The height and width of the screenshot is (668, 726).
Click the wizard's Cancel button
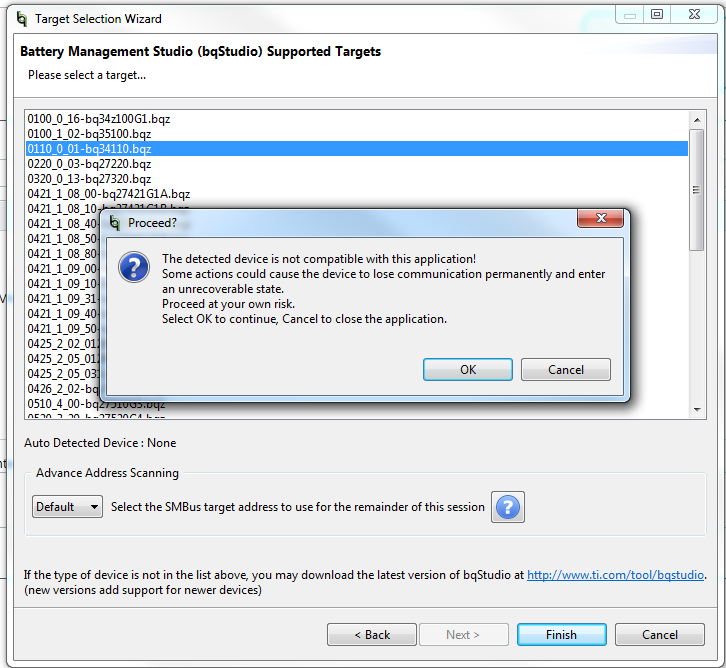[660, 635]
